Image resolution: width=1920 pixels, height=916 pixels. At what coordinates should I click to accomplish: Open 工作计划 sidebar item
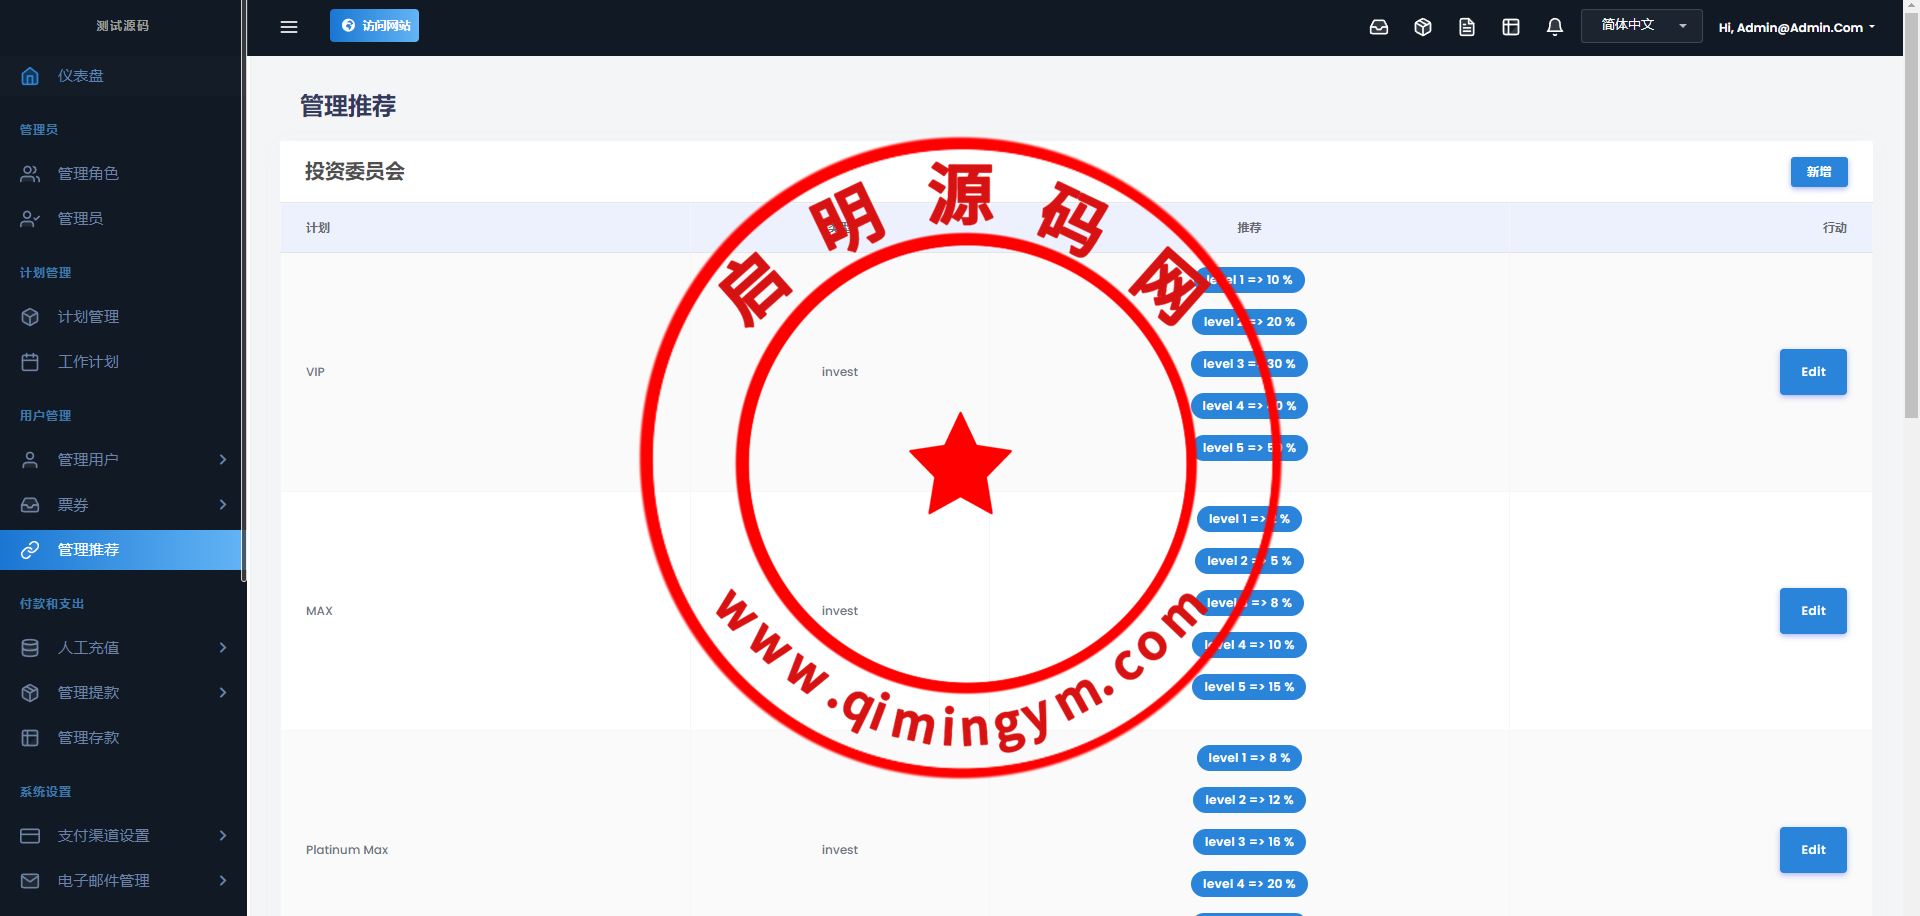click(88, 362)
